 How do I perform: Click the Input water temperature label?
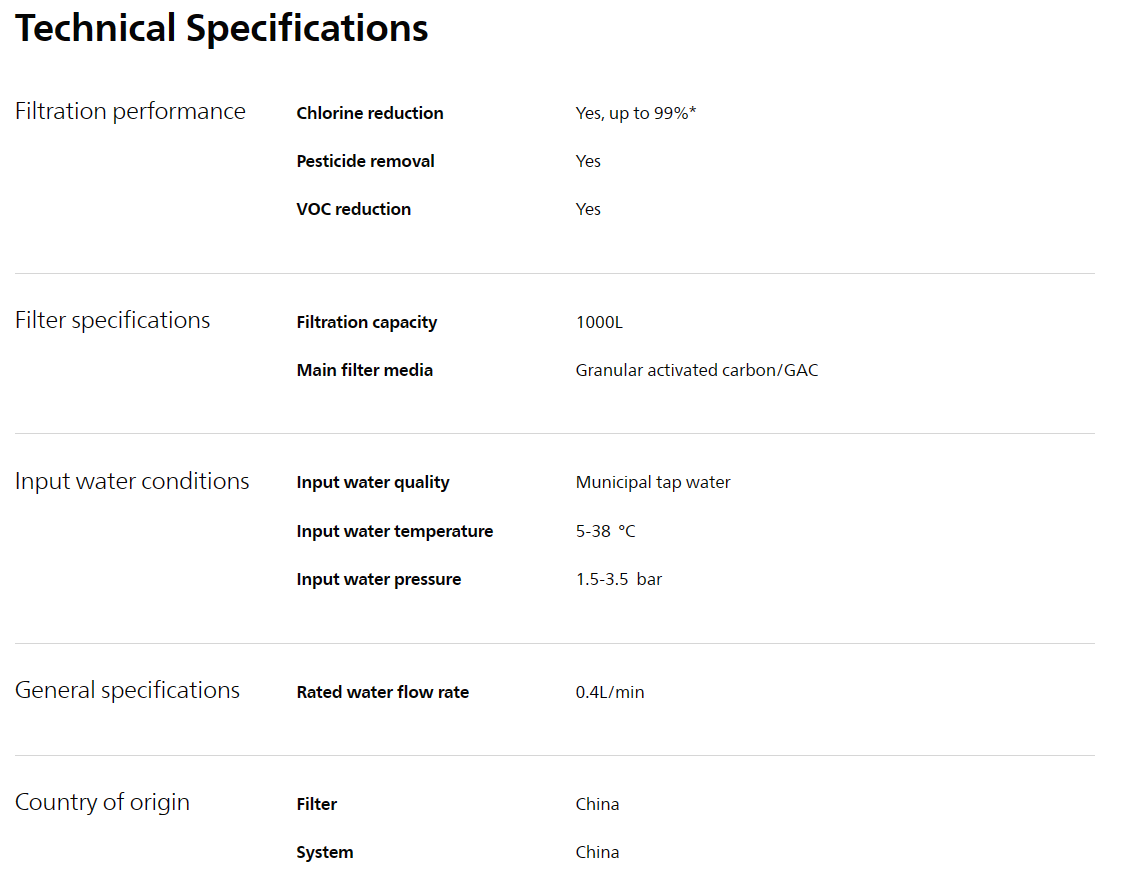click(395, 531)
